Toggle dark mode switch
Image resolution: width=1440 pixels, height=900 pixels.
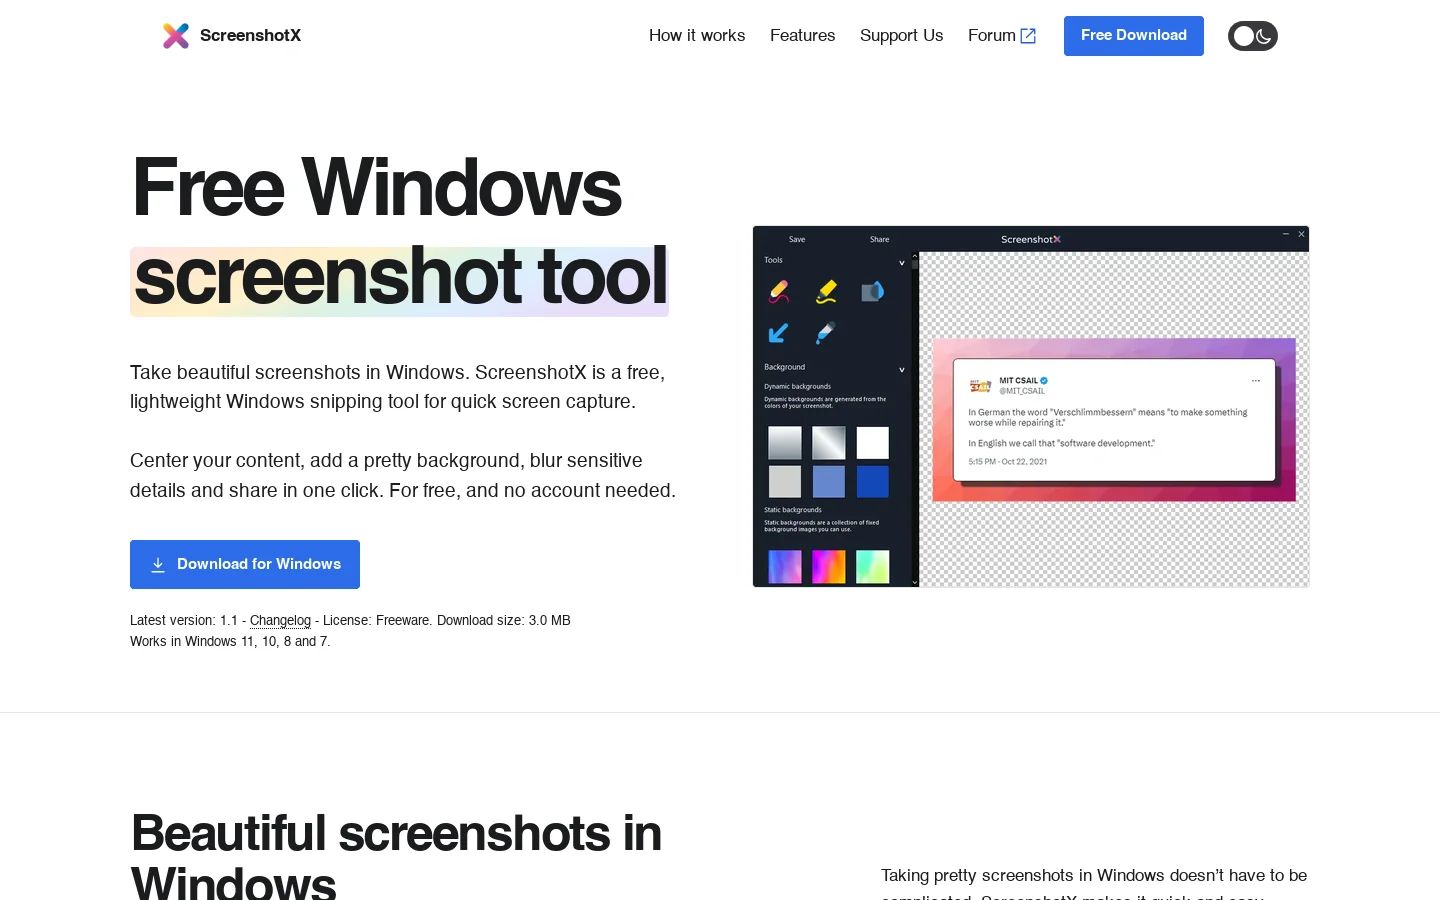[1253, 36]
